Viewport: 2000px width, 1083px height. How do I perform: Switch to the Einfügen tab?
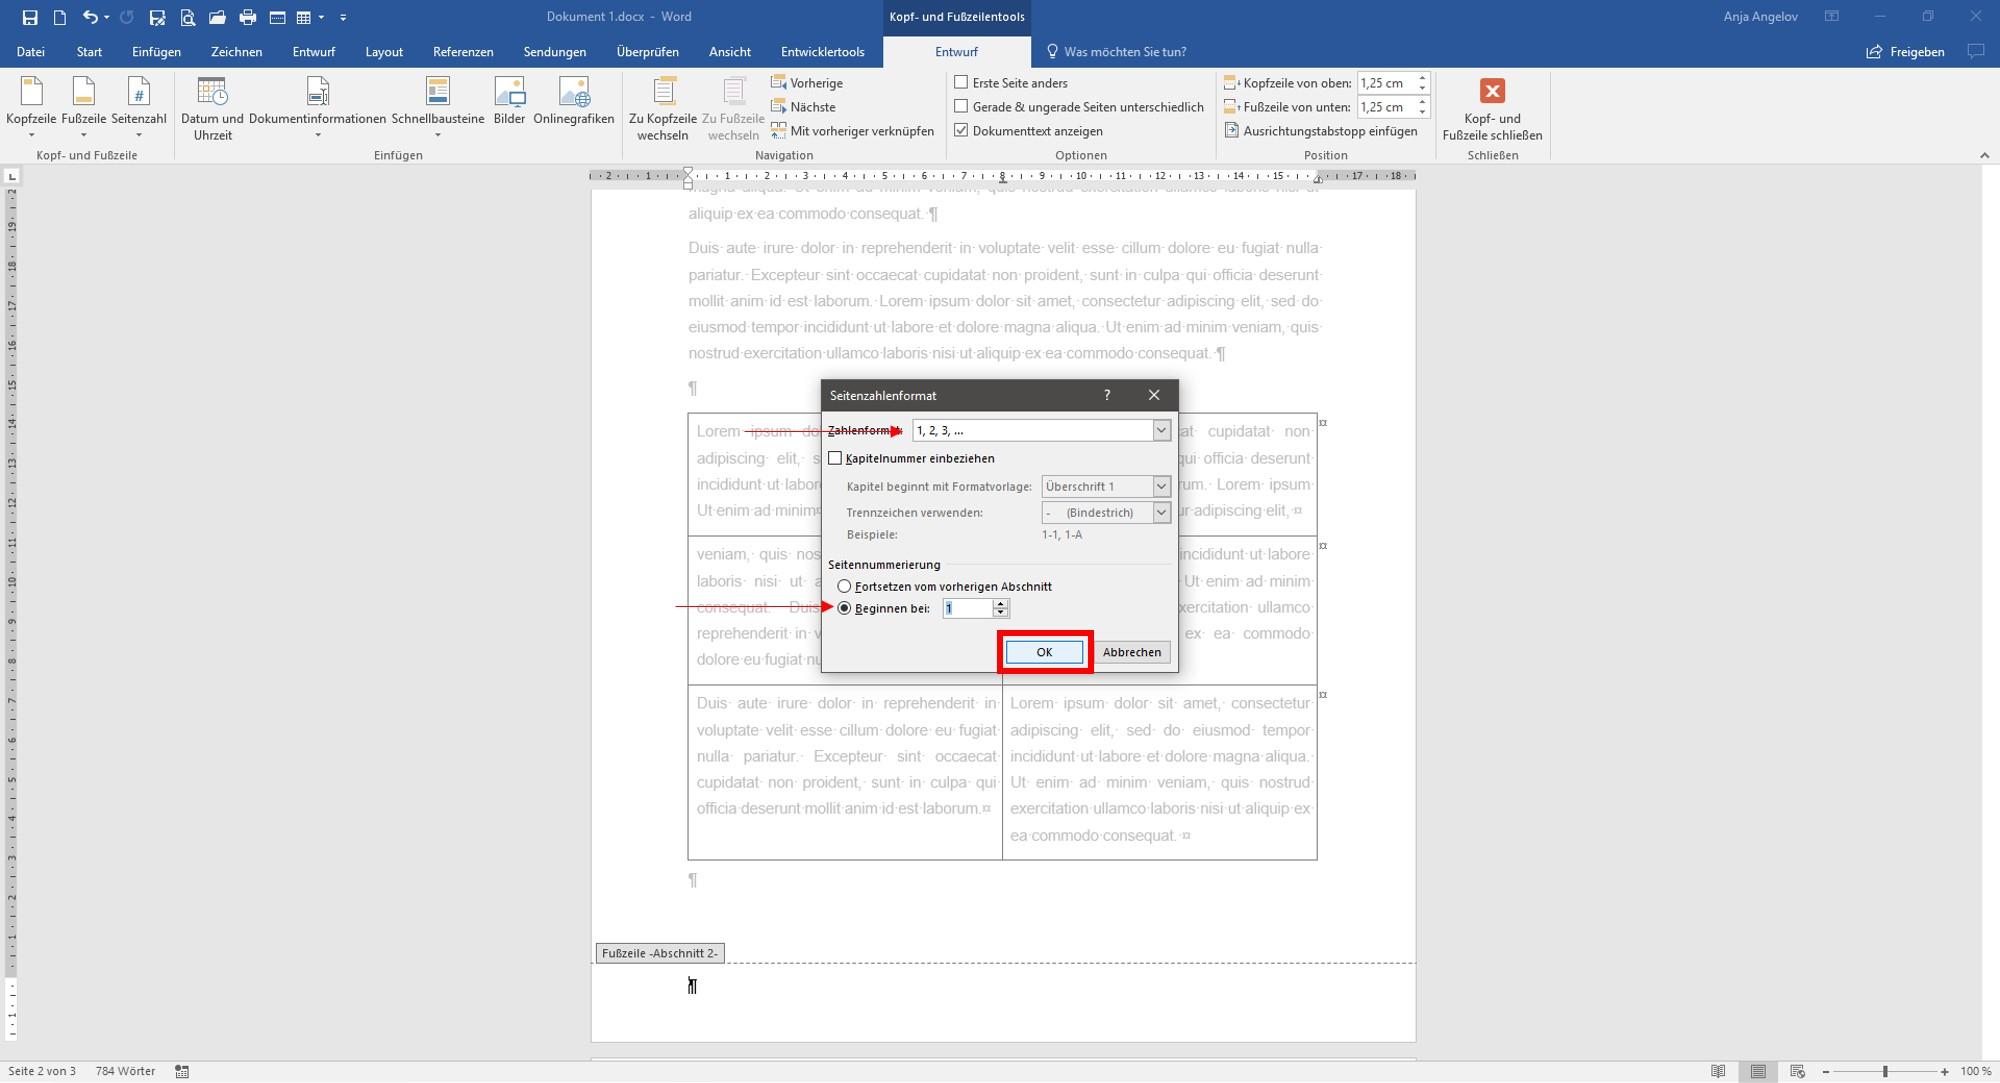156,52
